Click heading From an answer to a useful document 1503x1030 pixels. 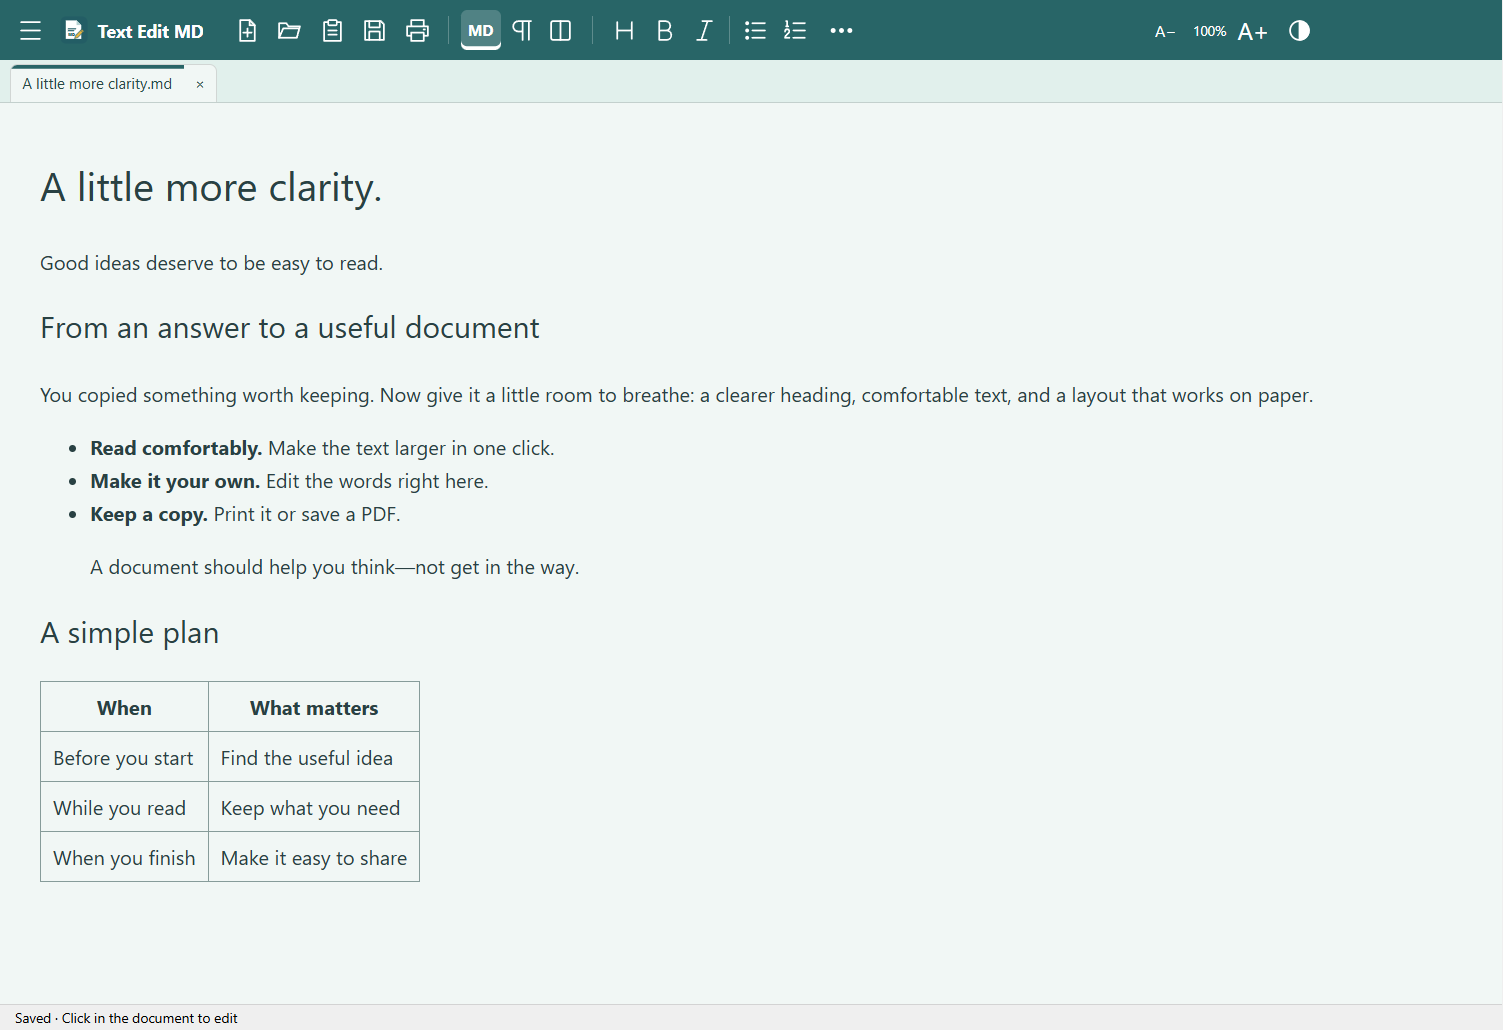(x=290, y=328)
